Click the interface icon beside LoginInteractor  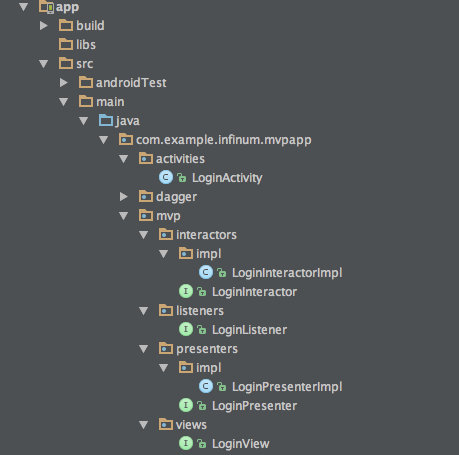click(186, 291)
